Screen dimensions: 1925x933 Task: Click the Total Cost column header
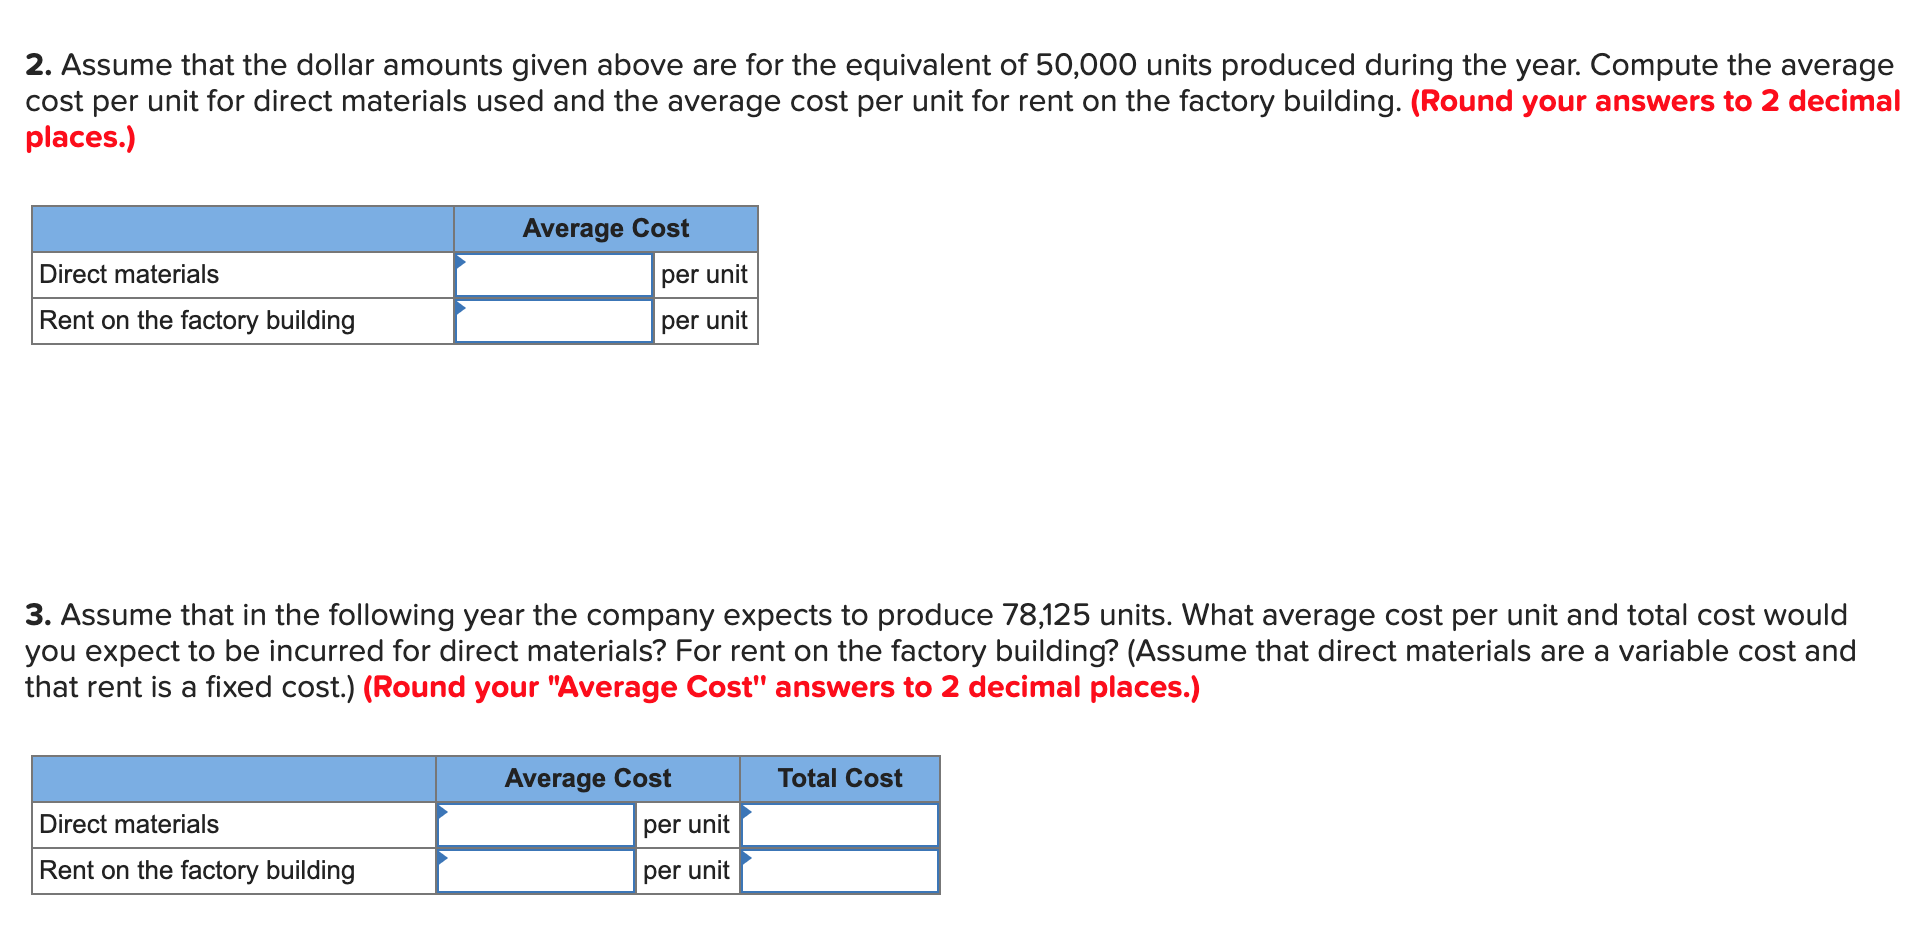click(839, 778)
